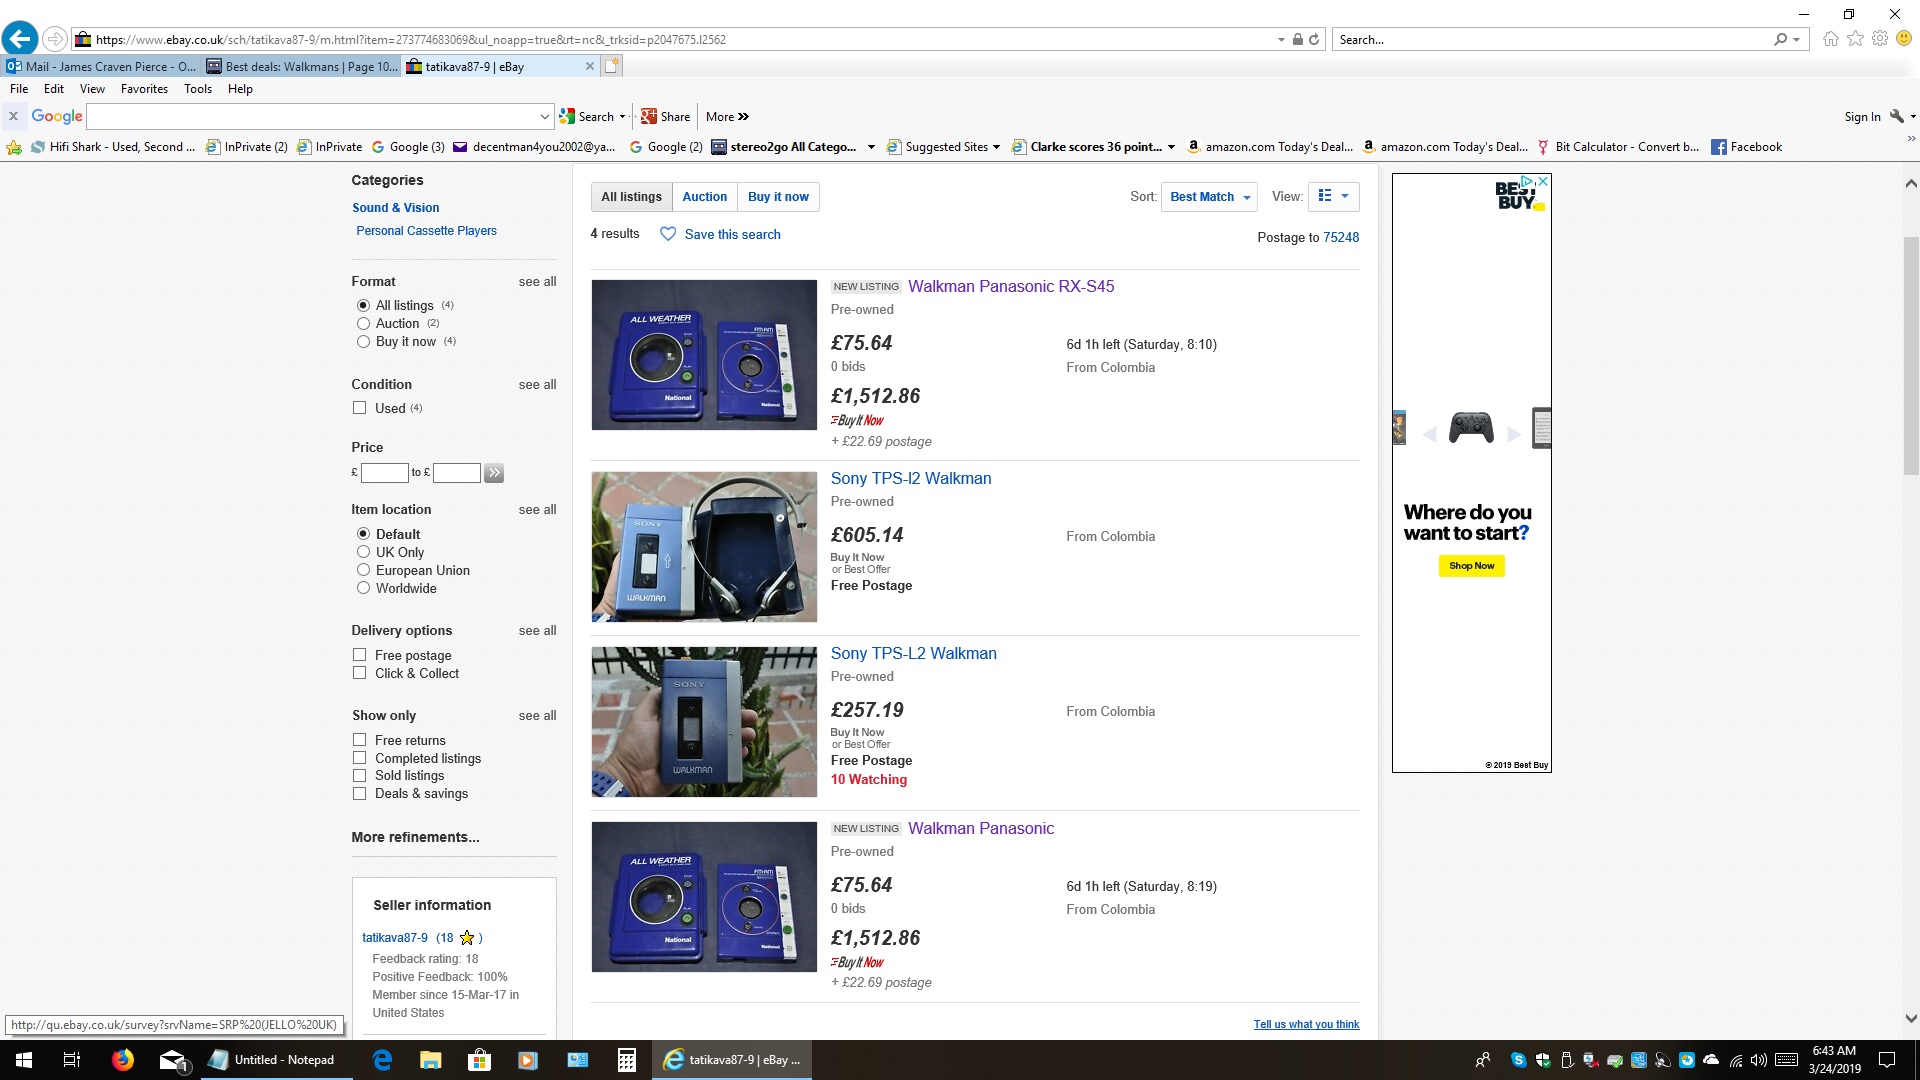The image size is (1920, 1080).
Task: Expand the Clarke scores 36 points dropdown
Action: (1171, 147)
